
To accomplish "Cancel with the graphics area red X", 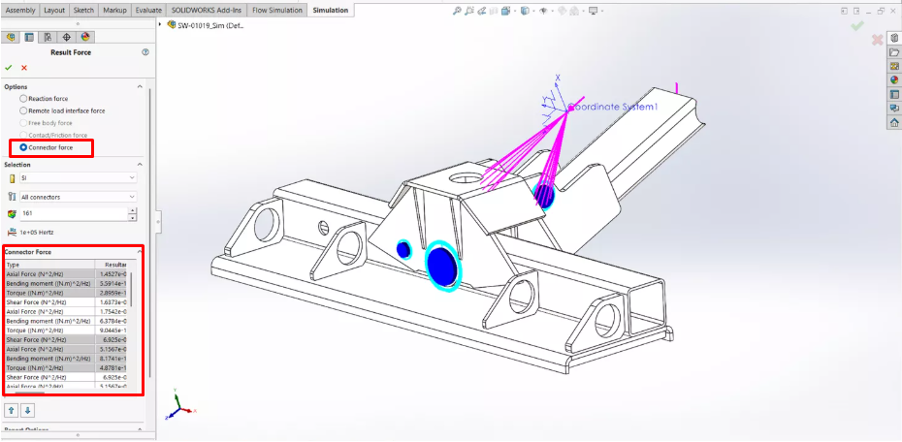I will click(x=877, y=40).
